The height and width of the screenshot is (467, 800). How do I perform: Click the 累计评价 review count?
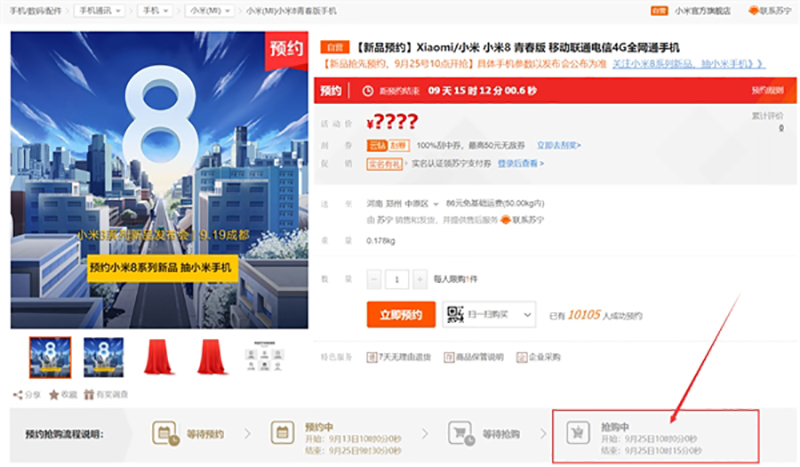(767, 121)
